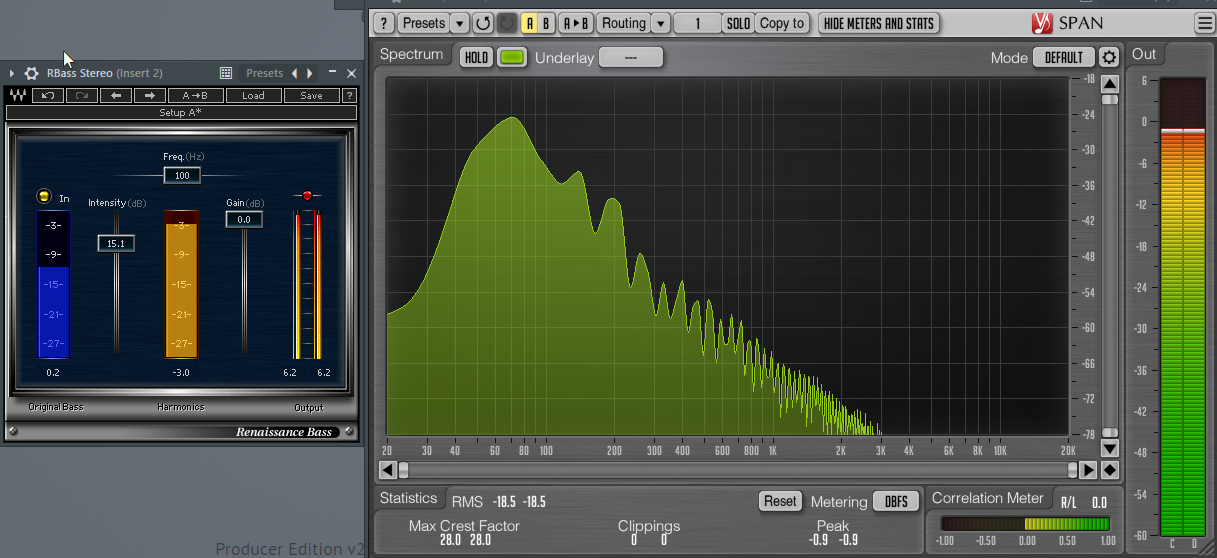Select the Correlation Meter tab

click(988, 498)
